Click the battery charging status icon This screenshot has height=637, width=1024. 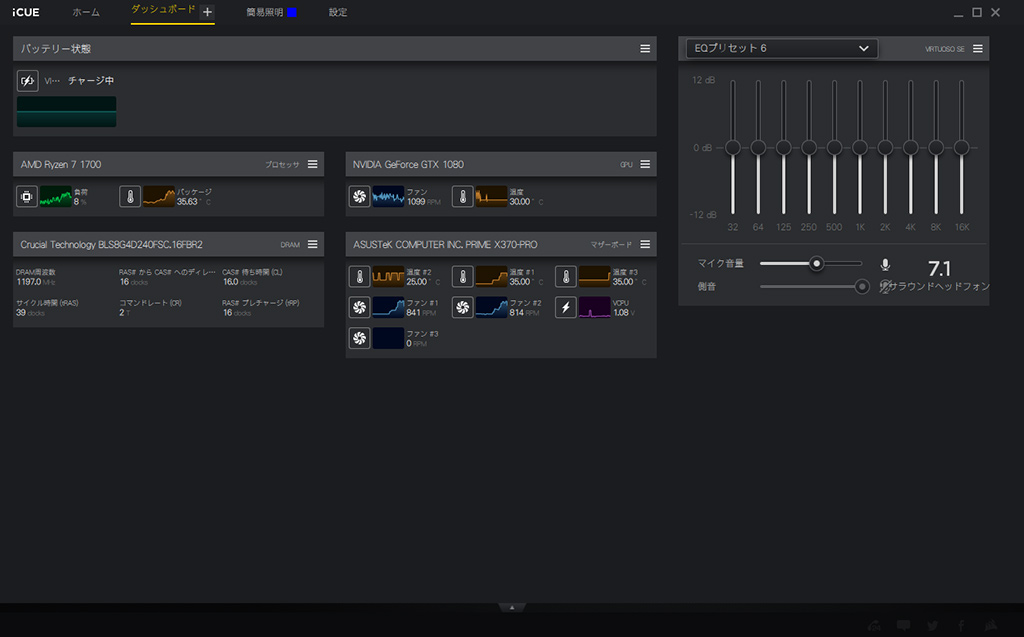point(28,81)
